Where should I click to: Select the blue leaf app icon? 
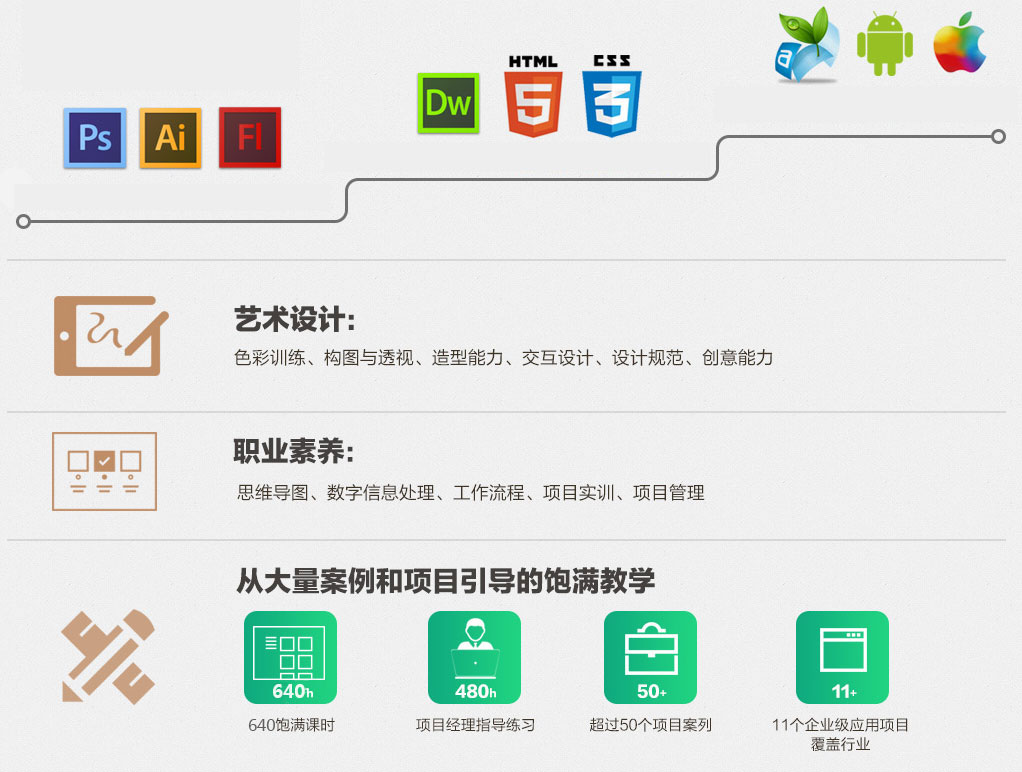coord(807,46)
